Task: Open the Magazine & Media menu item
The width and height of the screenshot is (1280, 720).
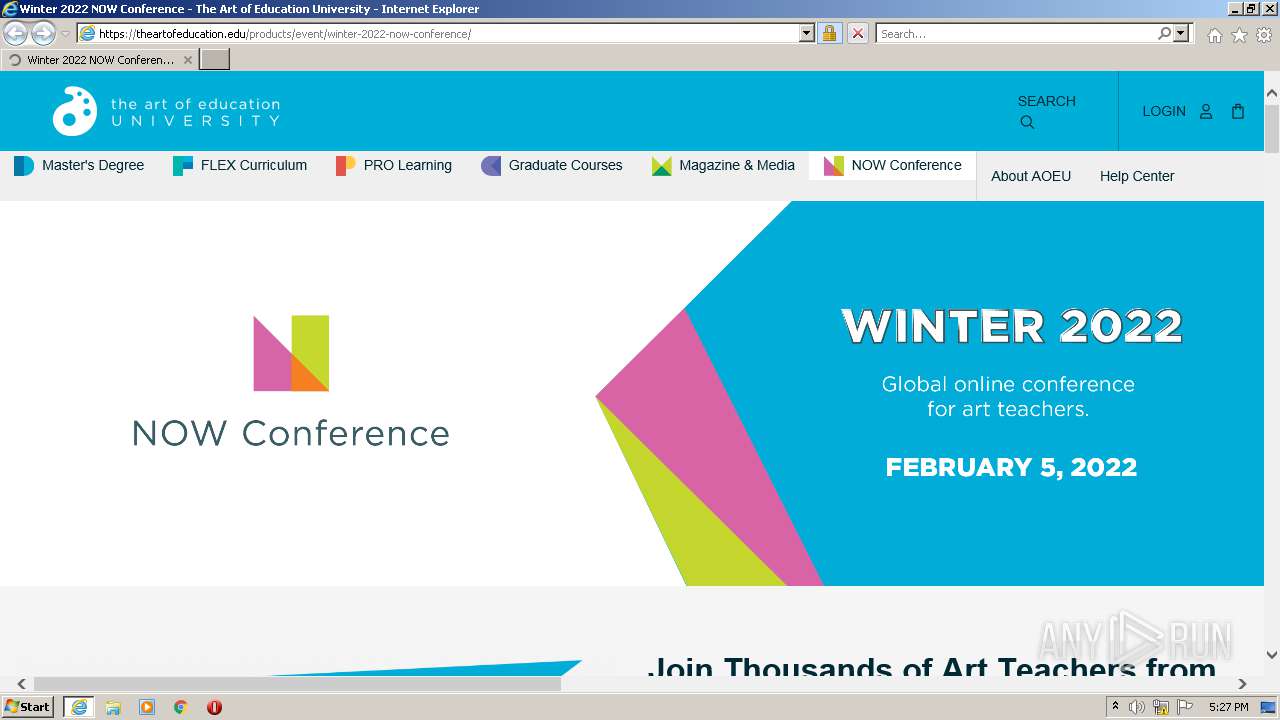Action: point(723,165)
